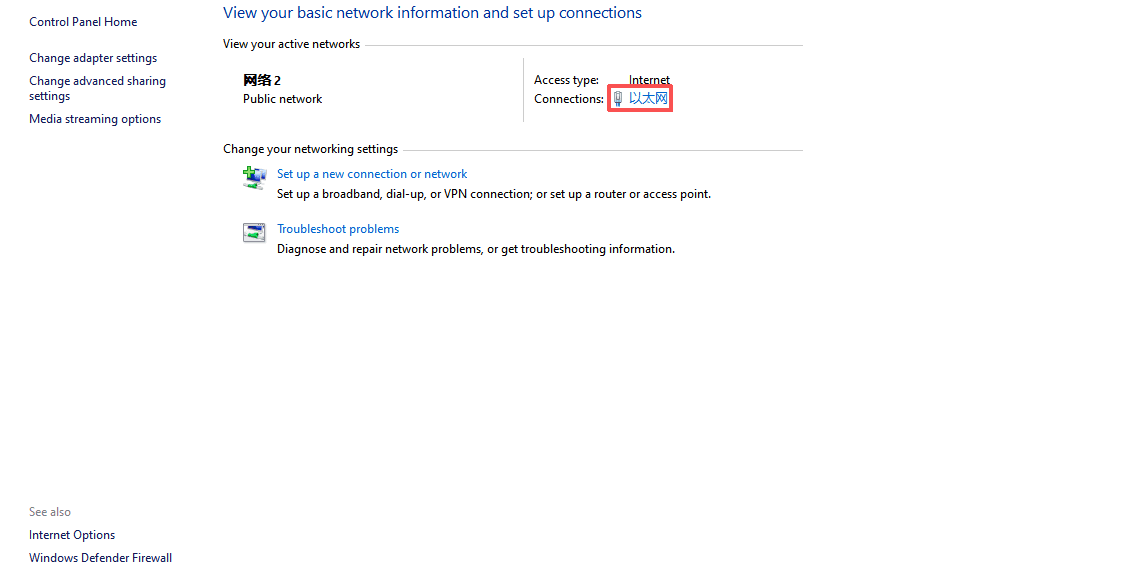This screenshot has width=1123, height=585.
Task: Click the View your active networks header
Action: 291,44
